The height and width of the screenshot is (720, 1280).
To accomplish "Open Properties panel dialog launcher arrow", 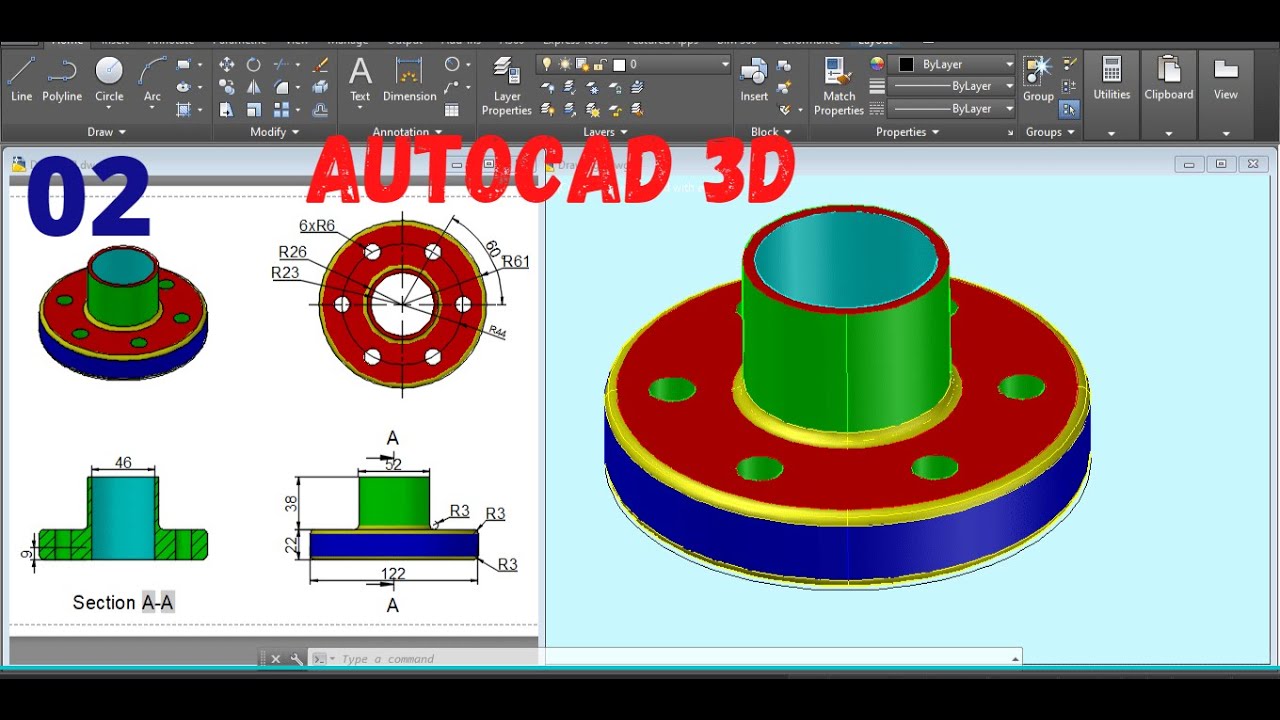I will pos(1009,132).
